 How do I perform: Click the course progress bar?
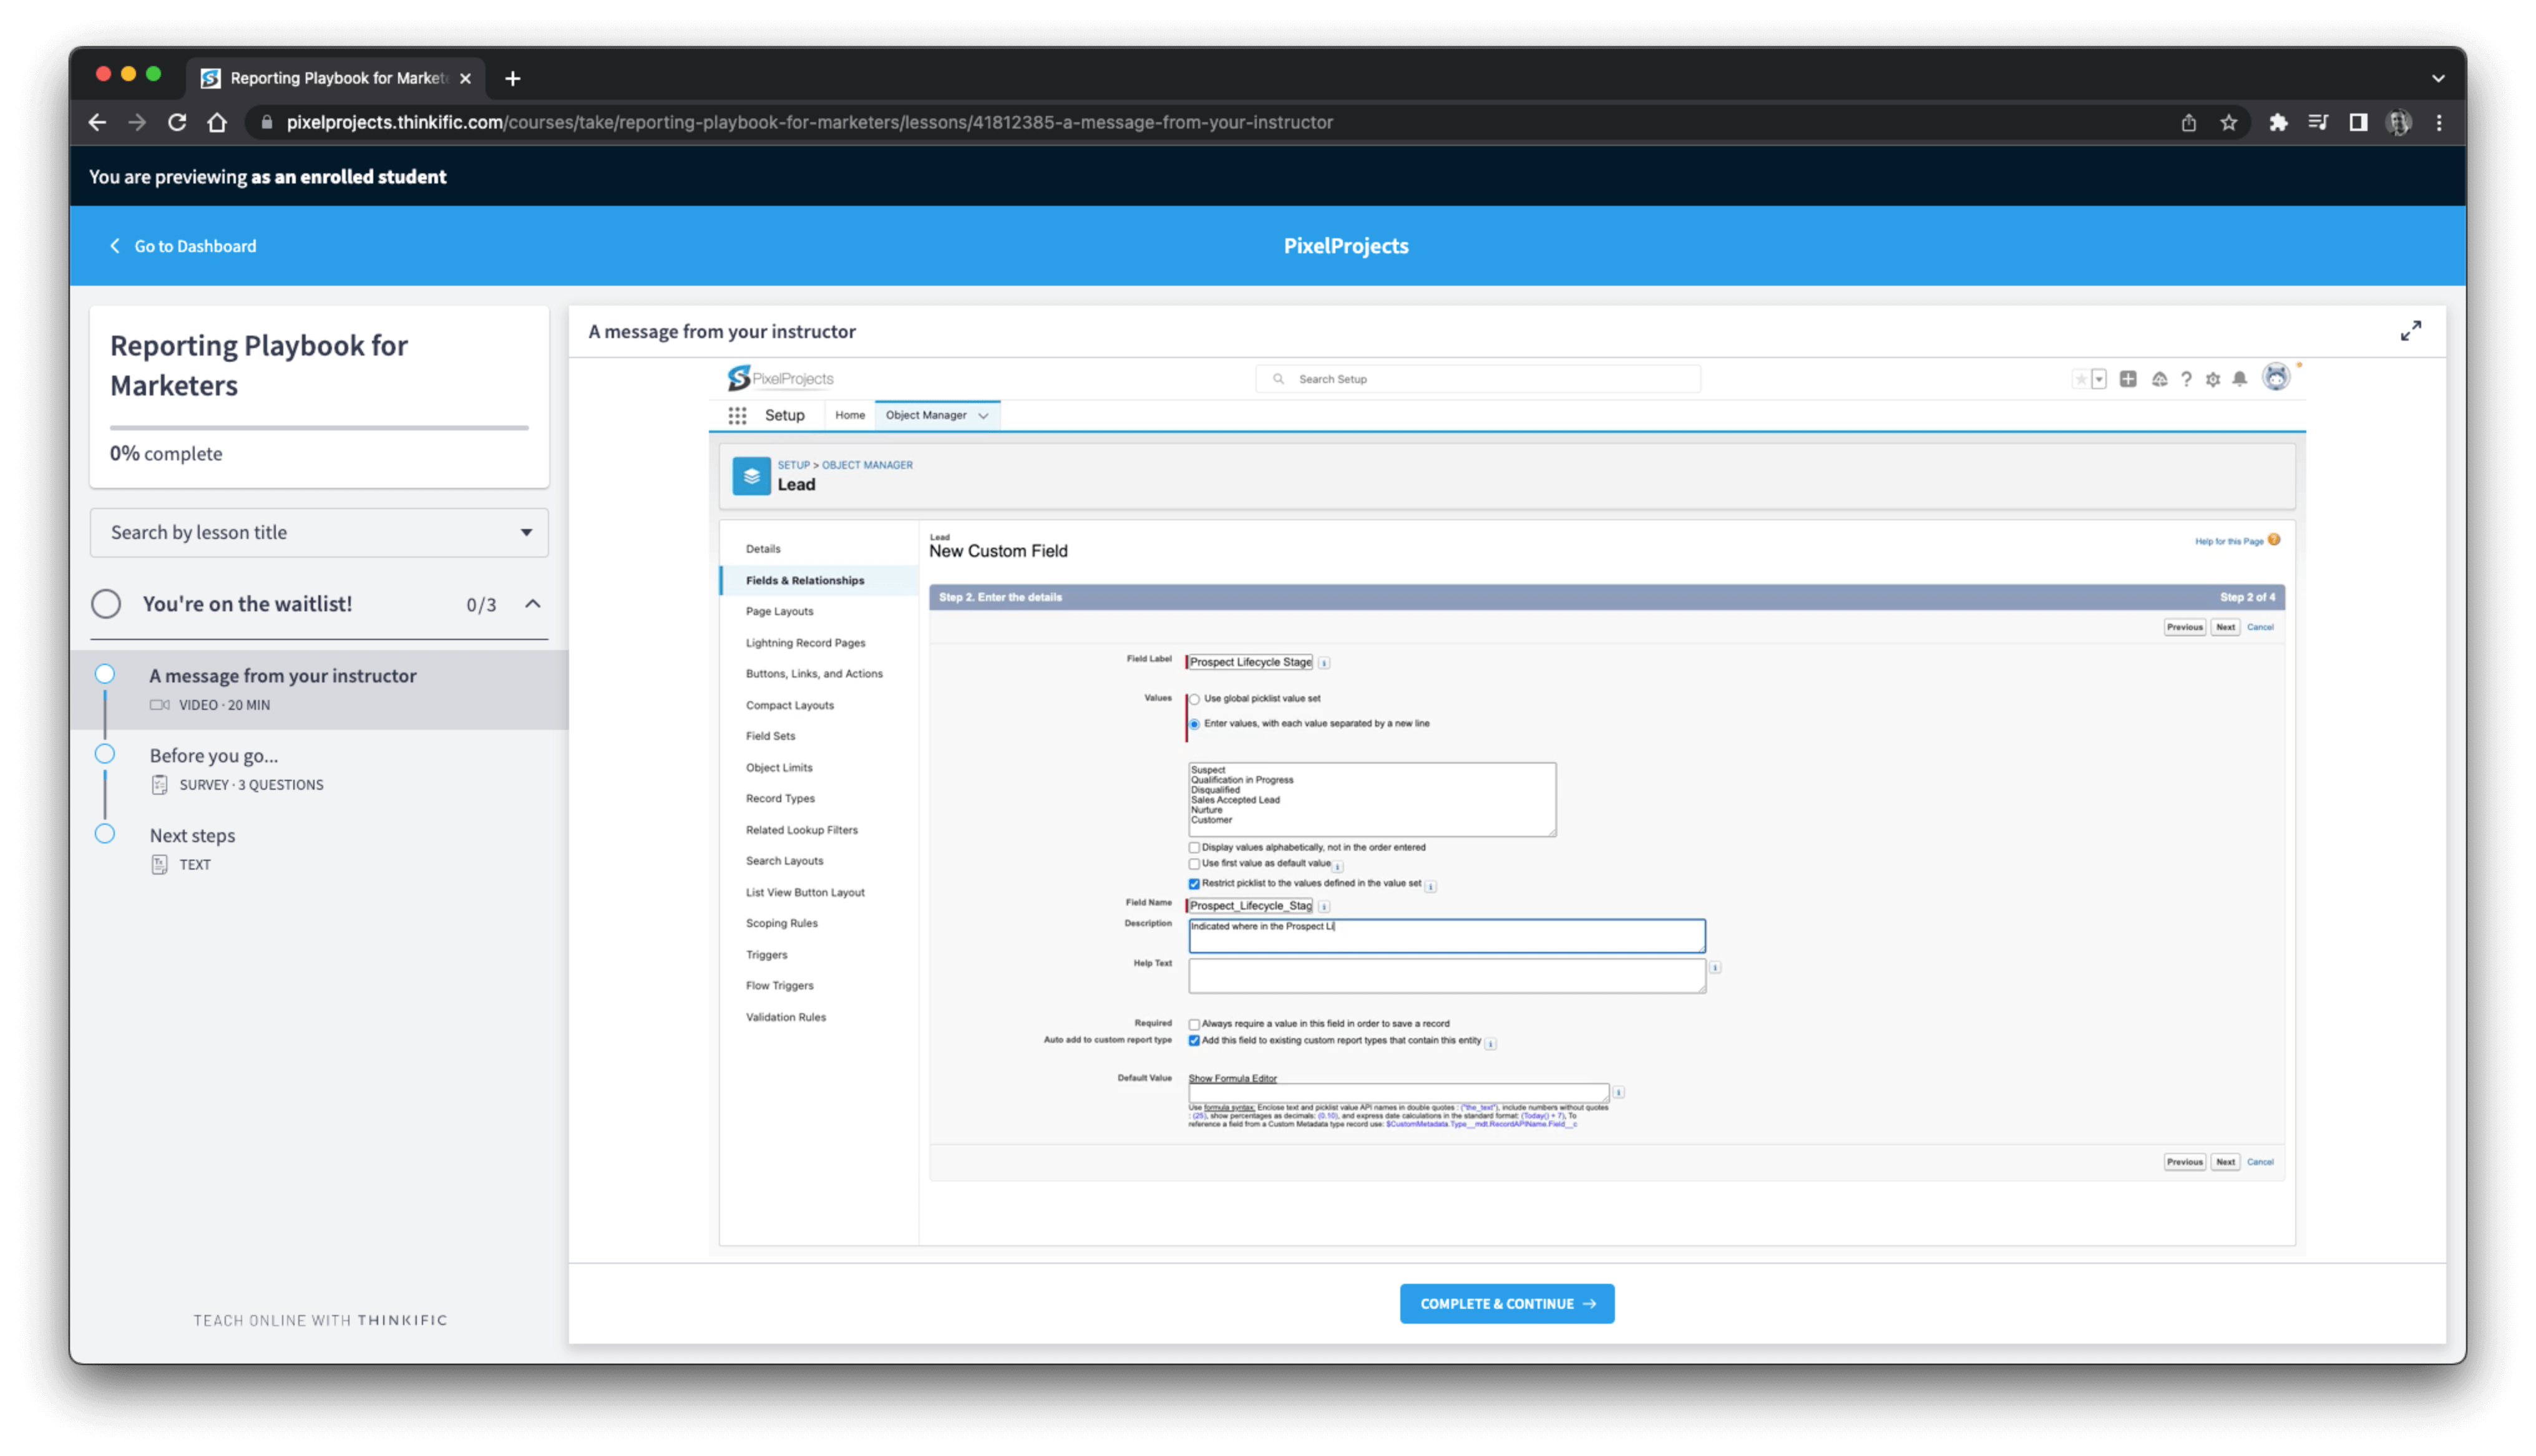(319, 428)
